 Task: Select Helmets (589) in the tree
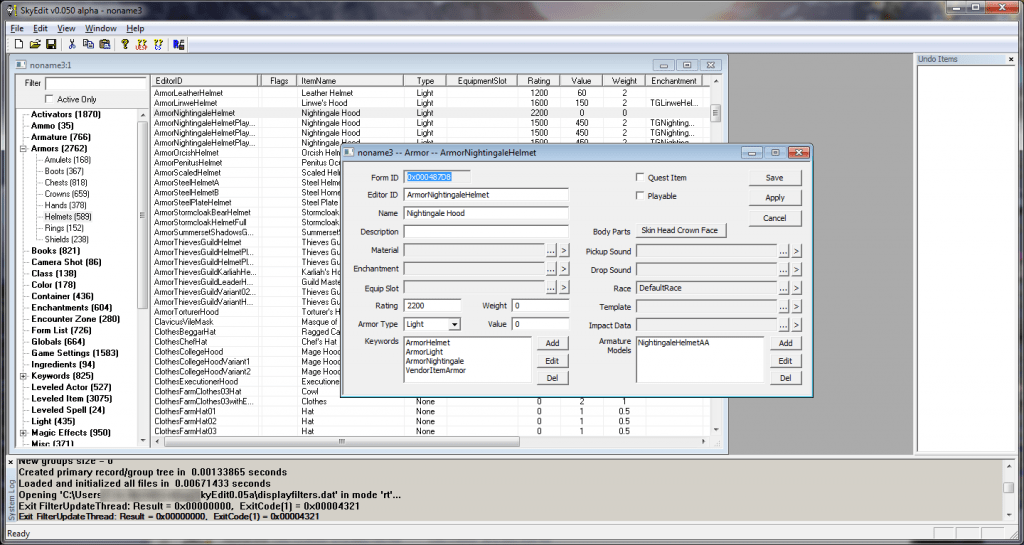point(68,217)
